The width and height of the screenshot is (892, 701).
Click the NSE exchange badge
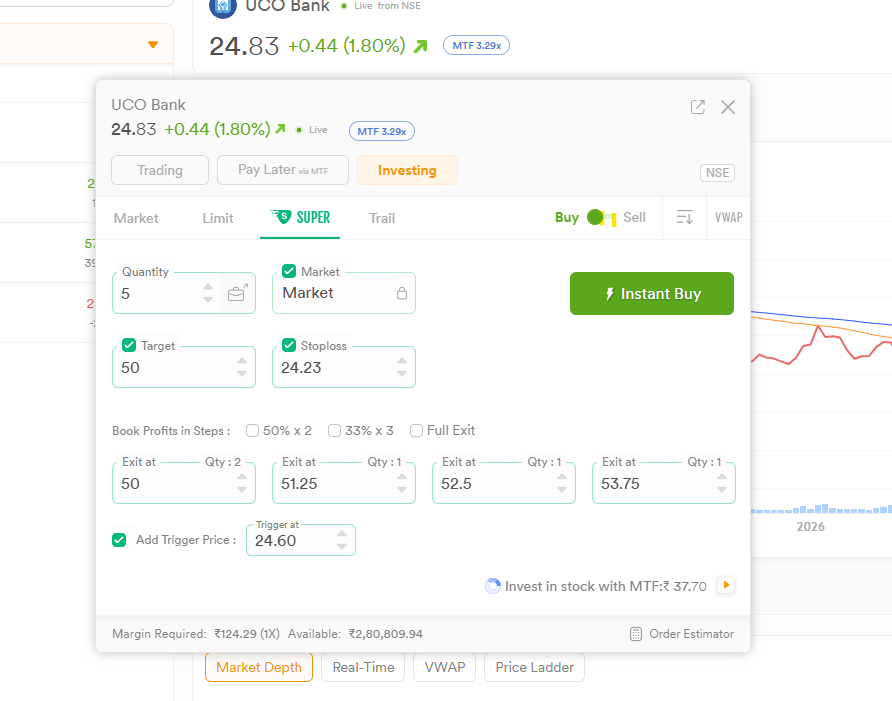click(717, 173)
